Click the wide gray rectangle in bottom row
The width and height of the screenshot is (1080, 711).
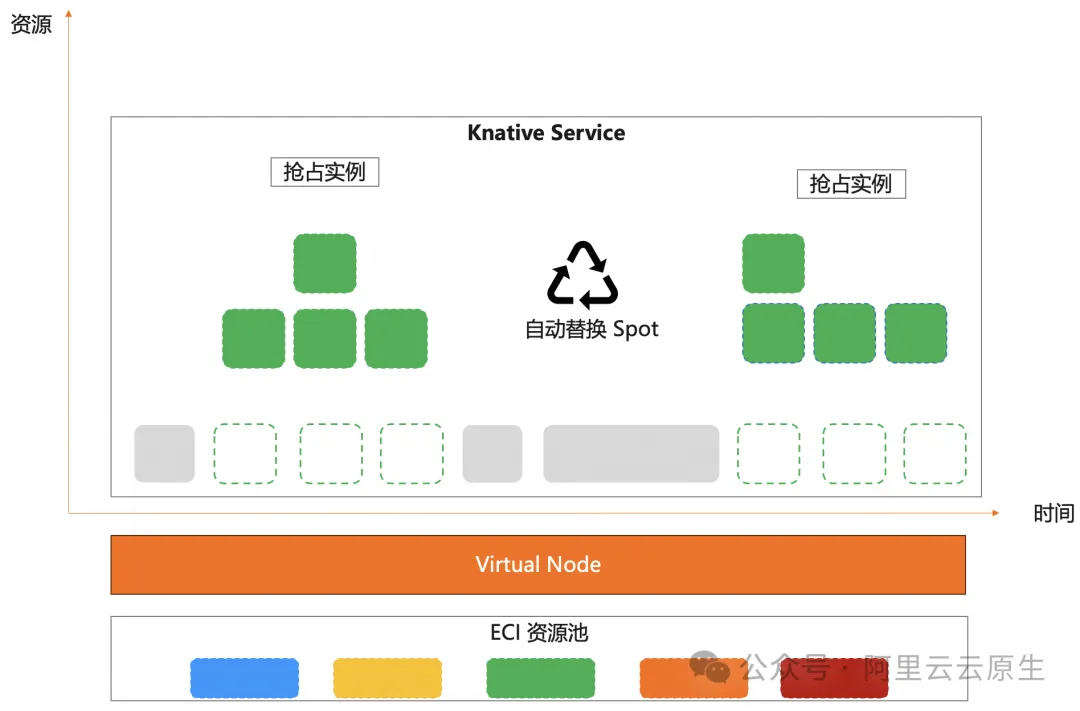tap(631, 453)
